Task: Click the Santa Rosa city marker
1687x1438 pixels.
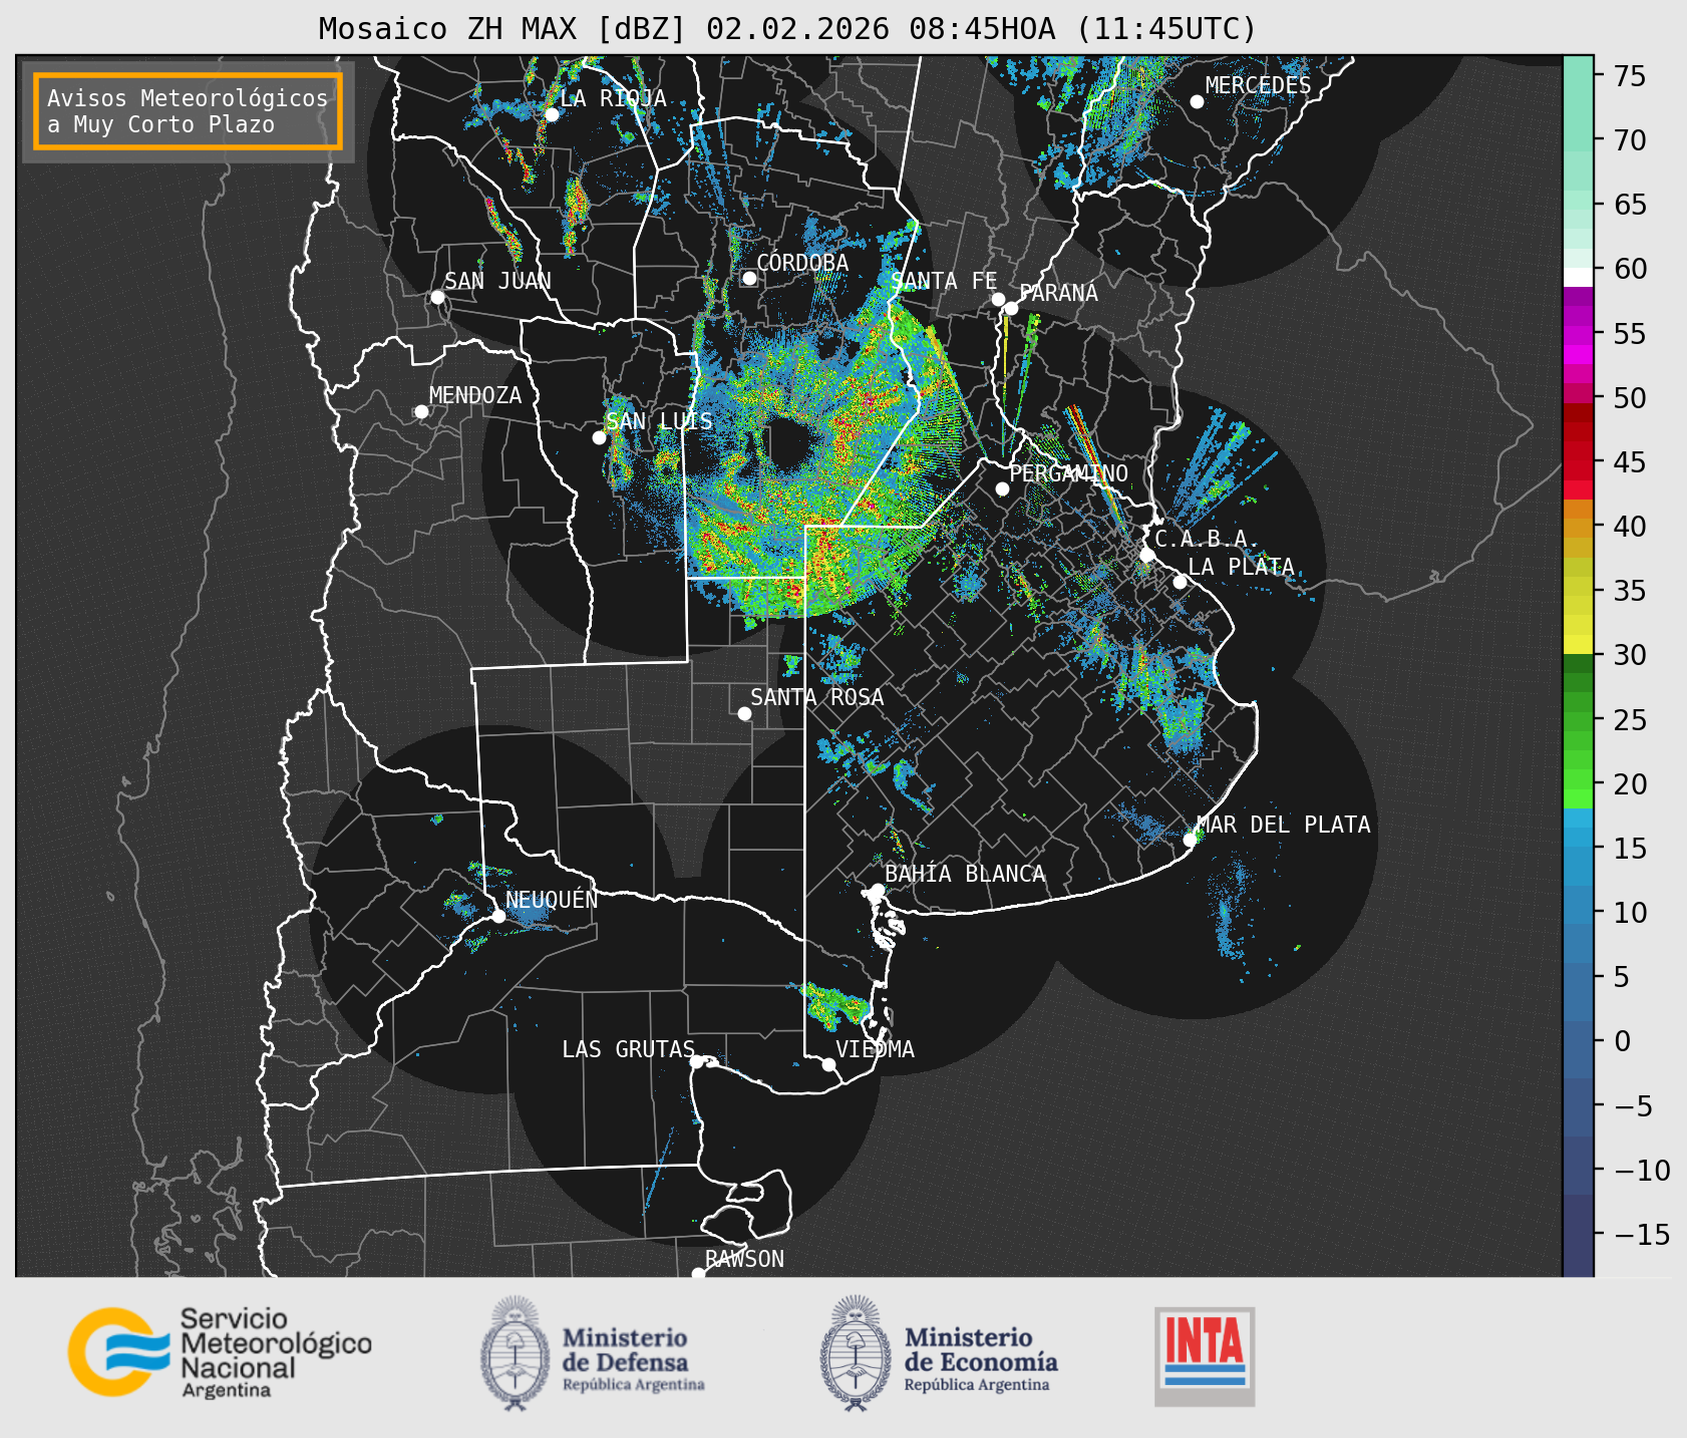Action: [744, 713]
